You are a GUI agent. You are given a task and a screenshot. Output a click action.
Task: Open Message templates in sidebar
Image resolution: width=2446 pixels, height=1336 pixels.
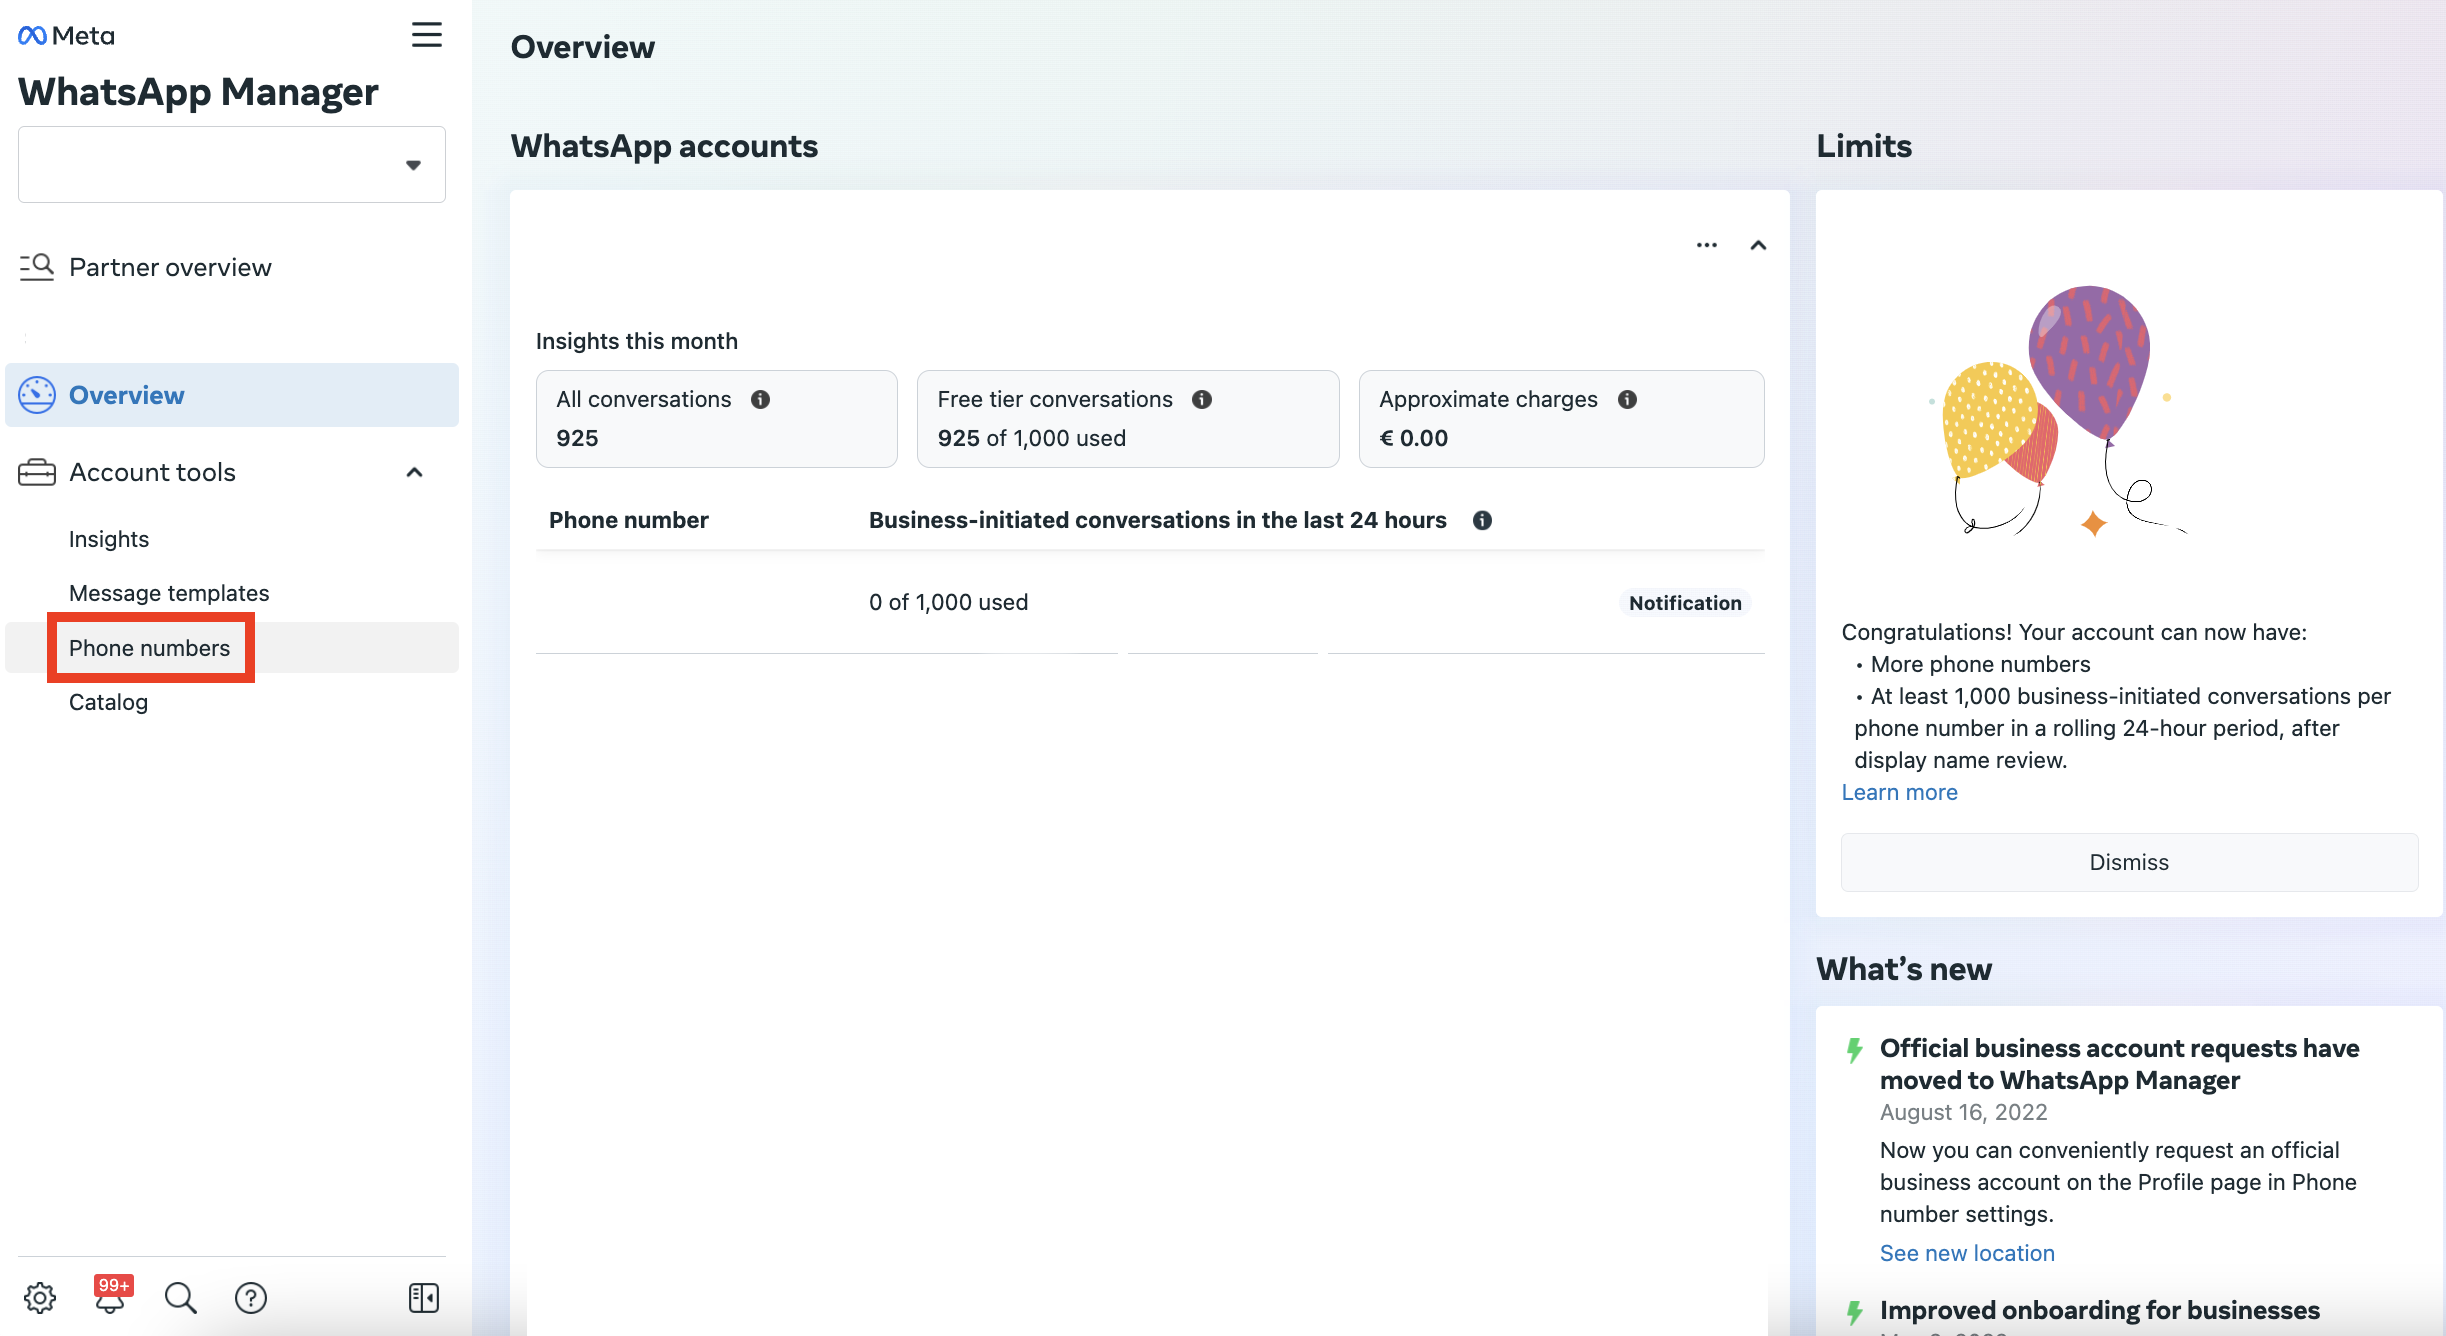(x=169, y=593)
